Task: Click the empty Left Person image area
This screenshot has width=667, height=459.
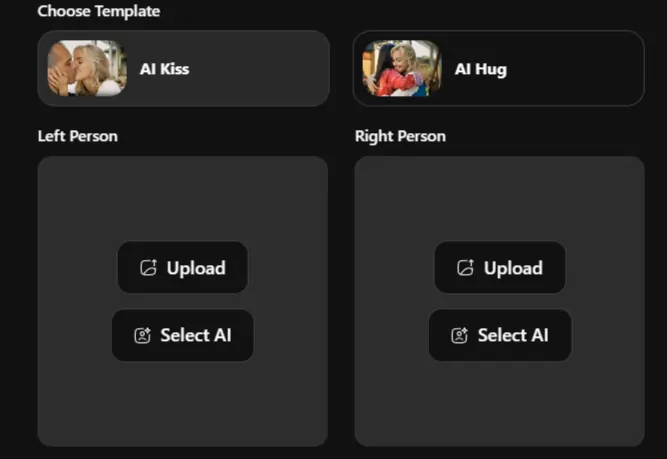Action: pyautogui.click(x=182, y=400)
